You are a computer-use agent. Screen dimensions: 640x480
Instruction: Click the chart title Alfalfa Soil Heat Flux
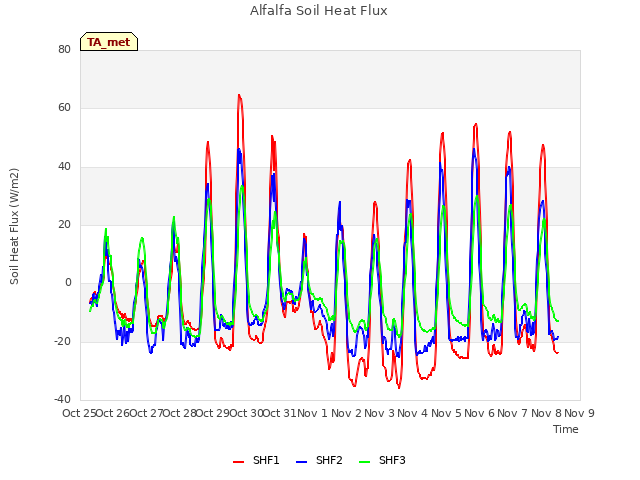coord(319,11)
